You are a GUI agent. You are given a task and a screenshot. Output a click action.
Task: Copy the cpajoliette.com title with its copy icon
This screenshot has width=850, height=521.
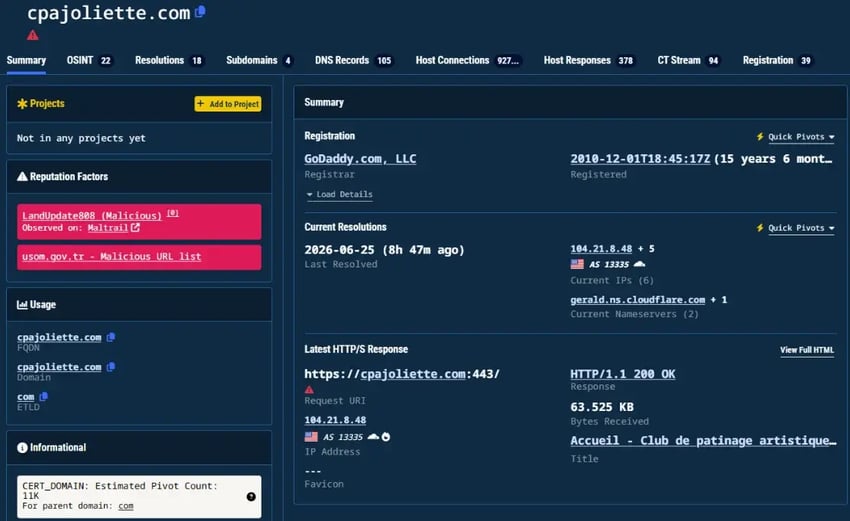pos(200,11)
